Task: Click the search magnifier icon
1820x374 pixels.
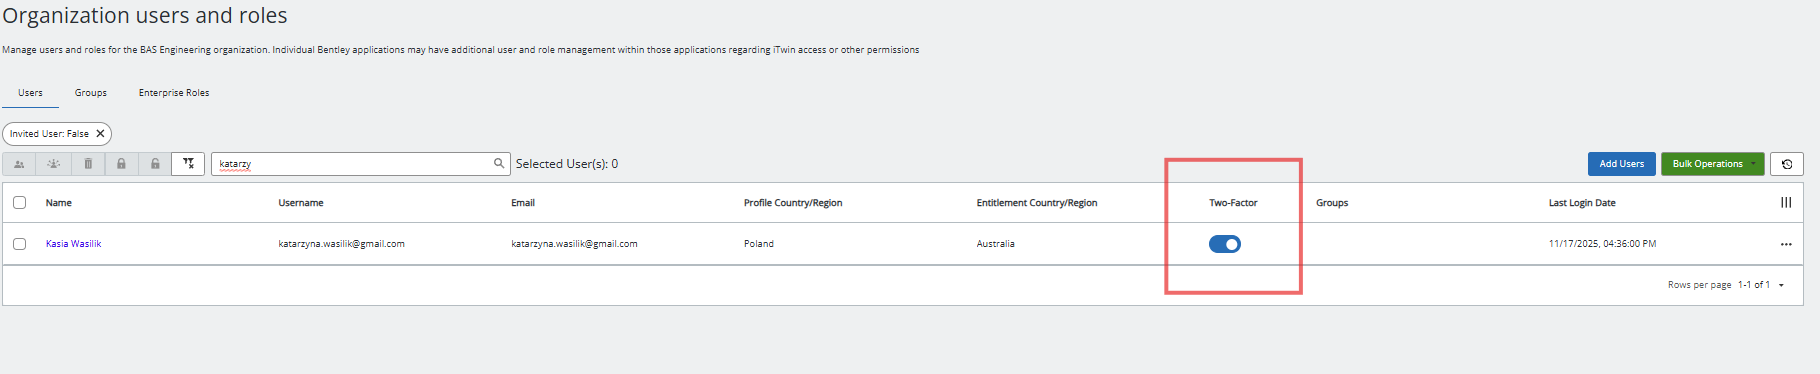Action: coord(499,163)
